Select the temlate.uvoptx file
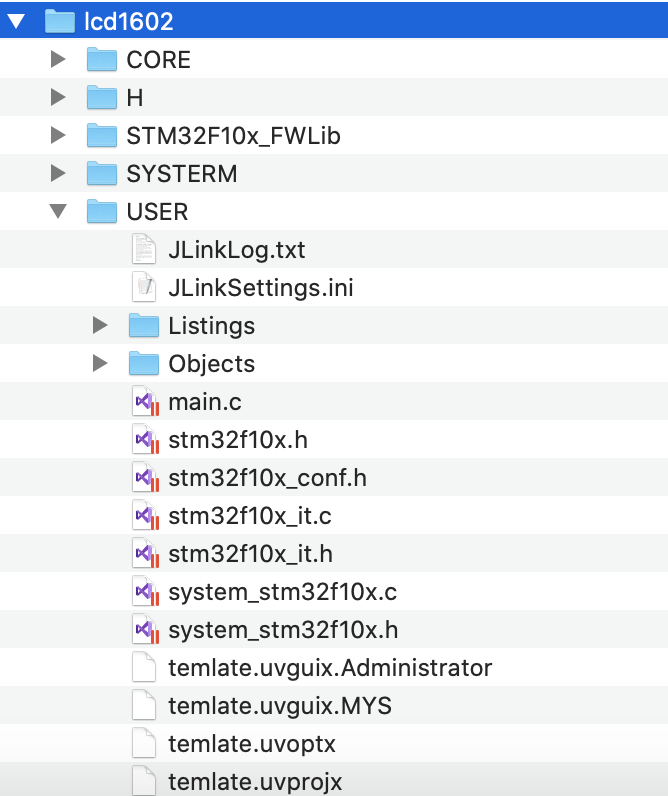668x796 pixels. (252, 744)
